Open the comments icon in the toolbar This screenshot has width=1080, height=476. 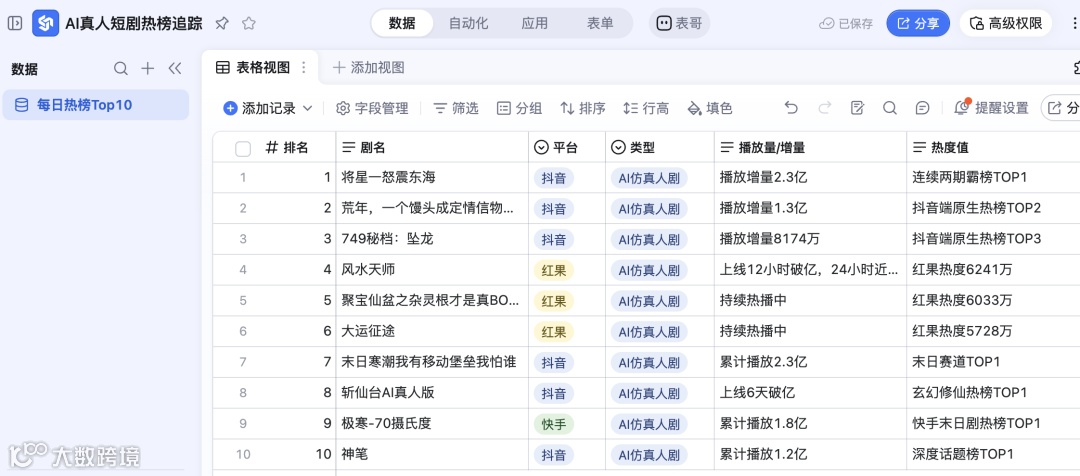923,108
